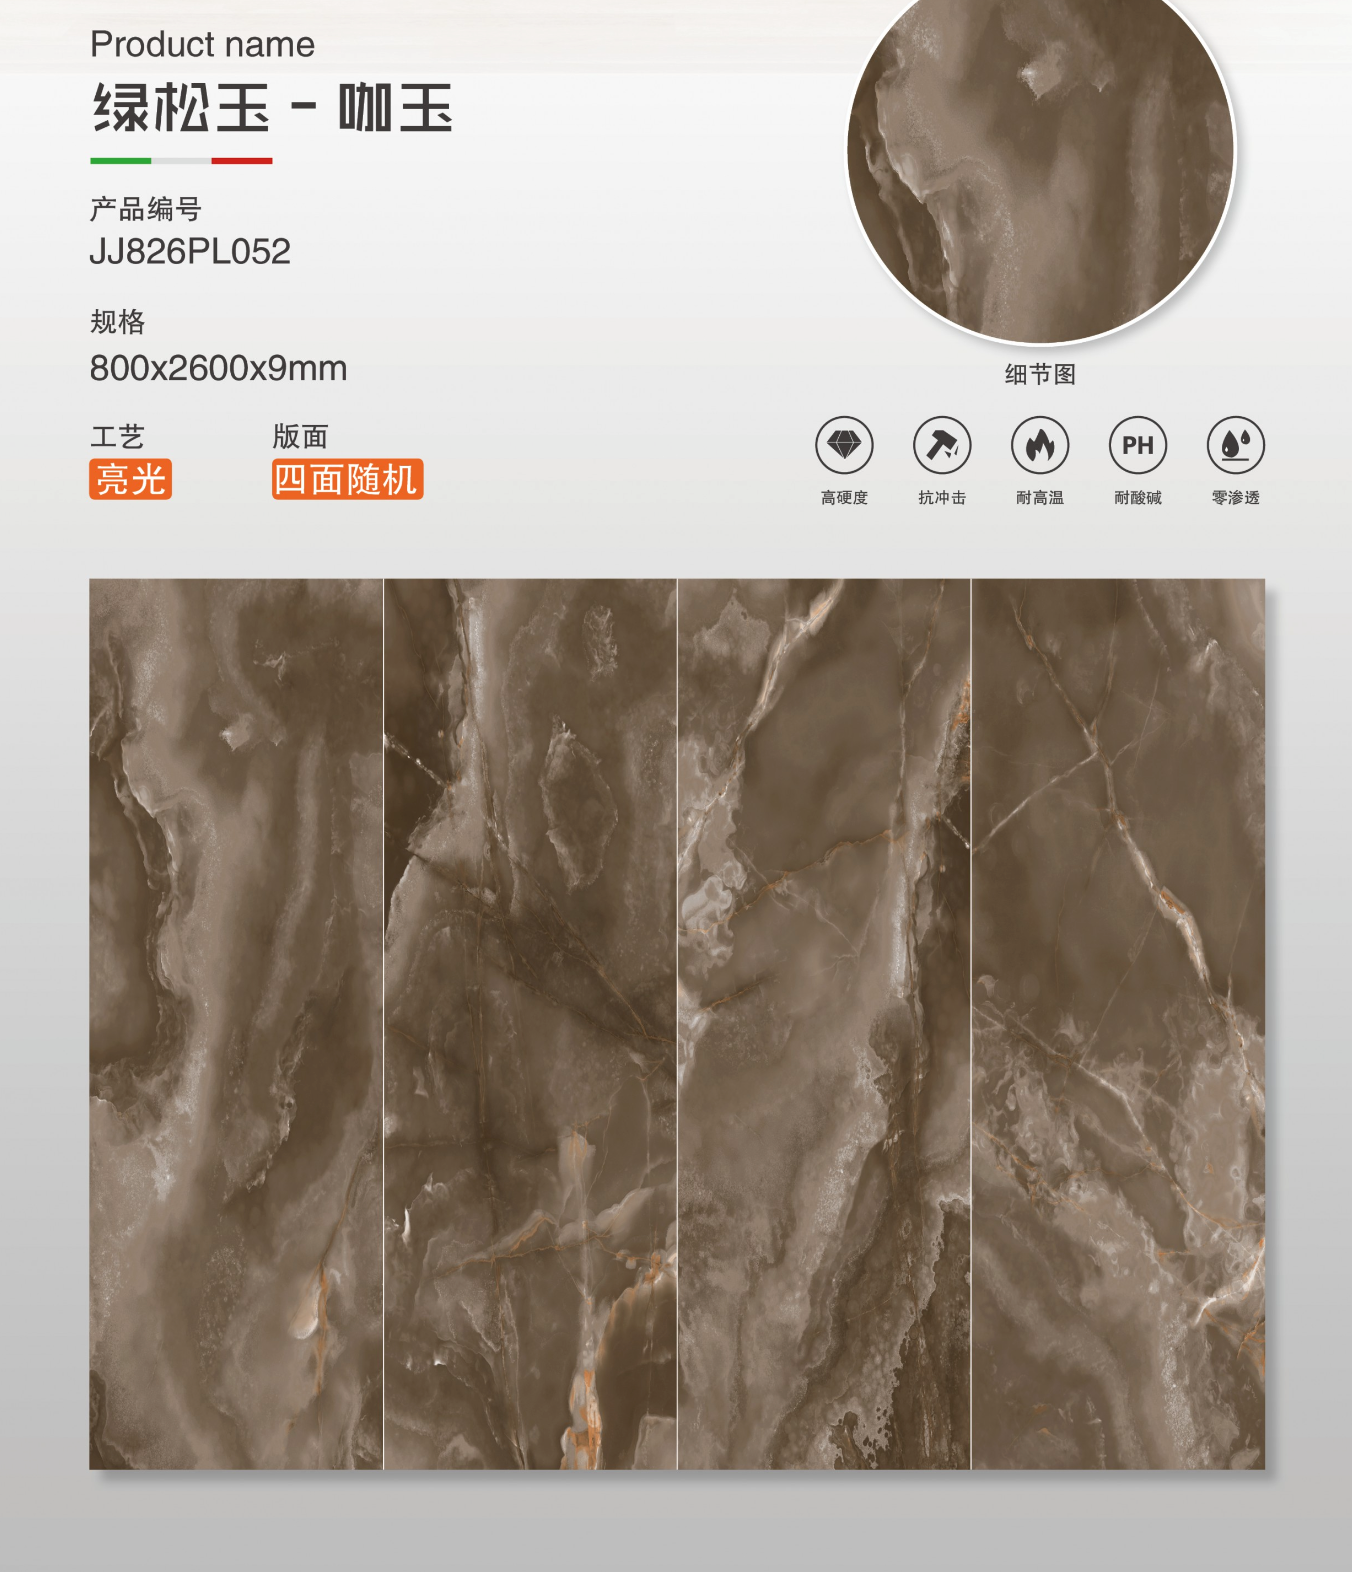Click the water drop zero penetration icon

click(x=1236, y=445)
